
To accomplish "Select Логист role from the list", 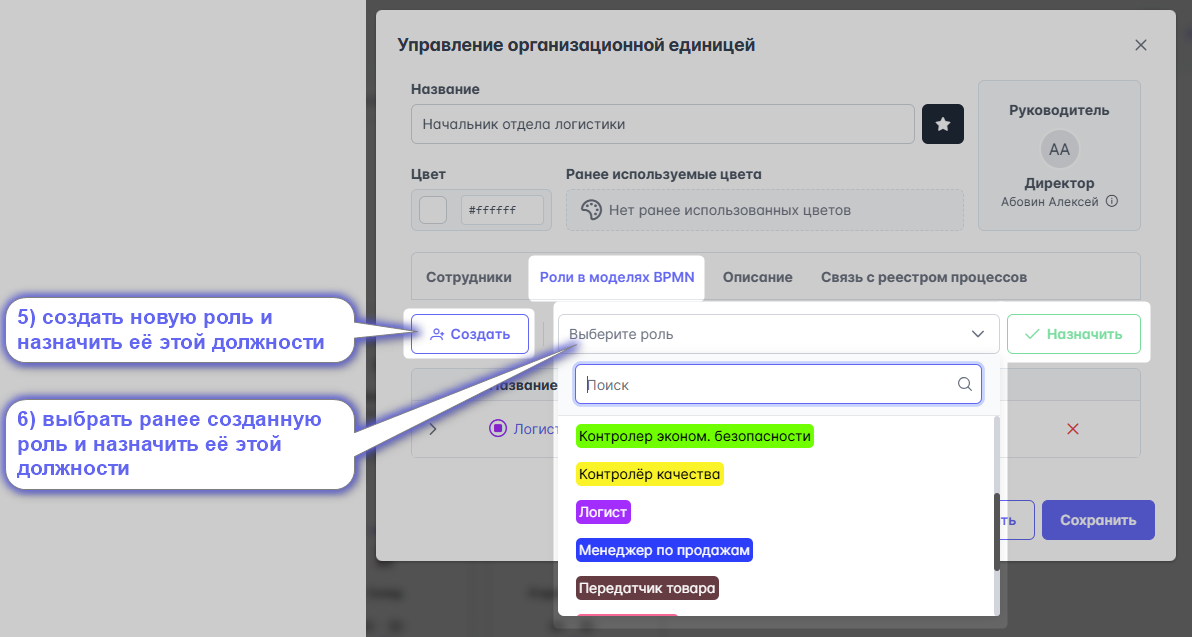I will (603, 512).
